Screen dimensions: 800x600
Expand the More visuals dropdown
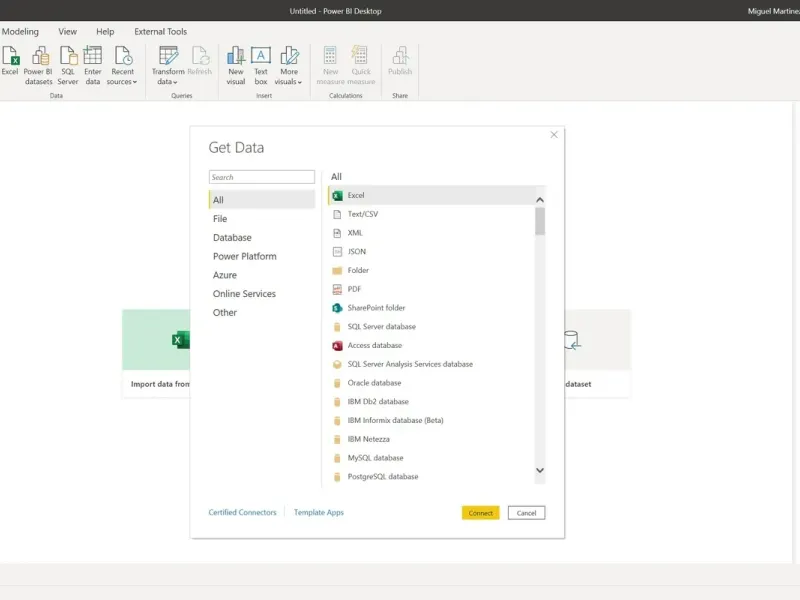coord(289,65)
